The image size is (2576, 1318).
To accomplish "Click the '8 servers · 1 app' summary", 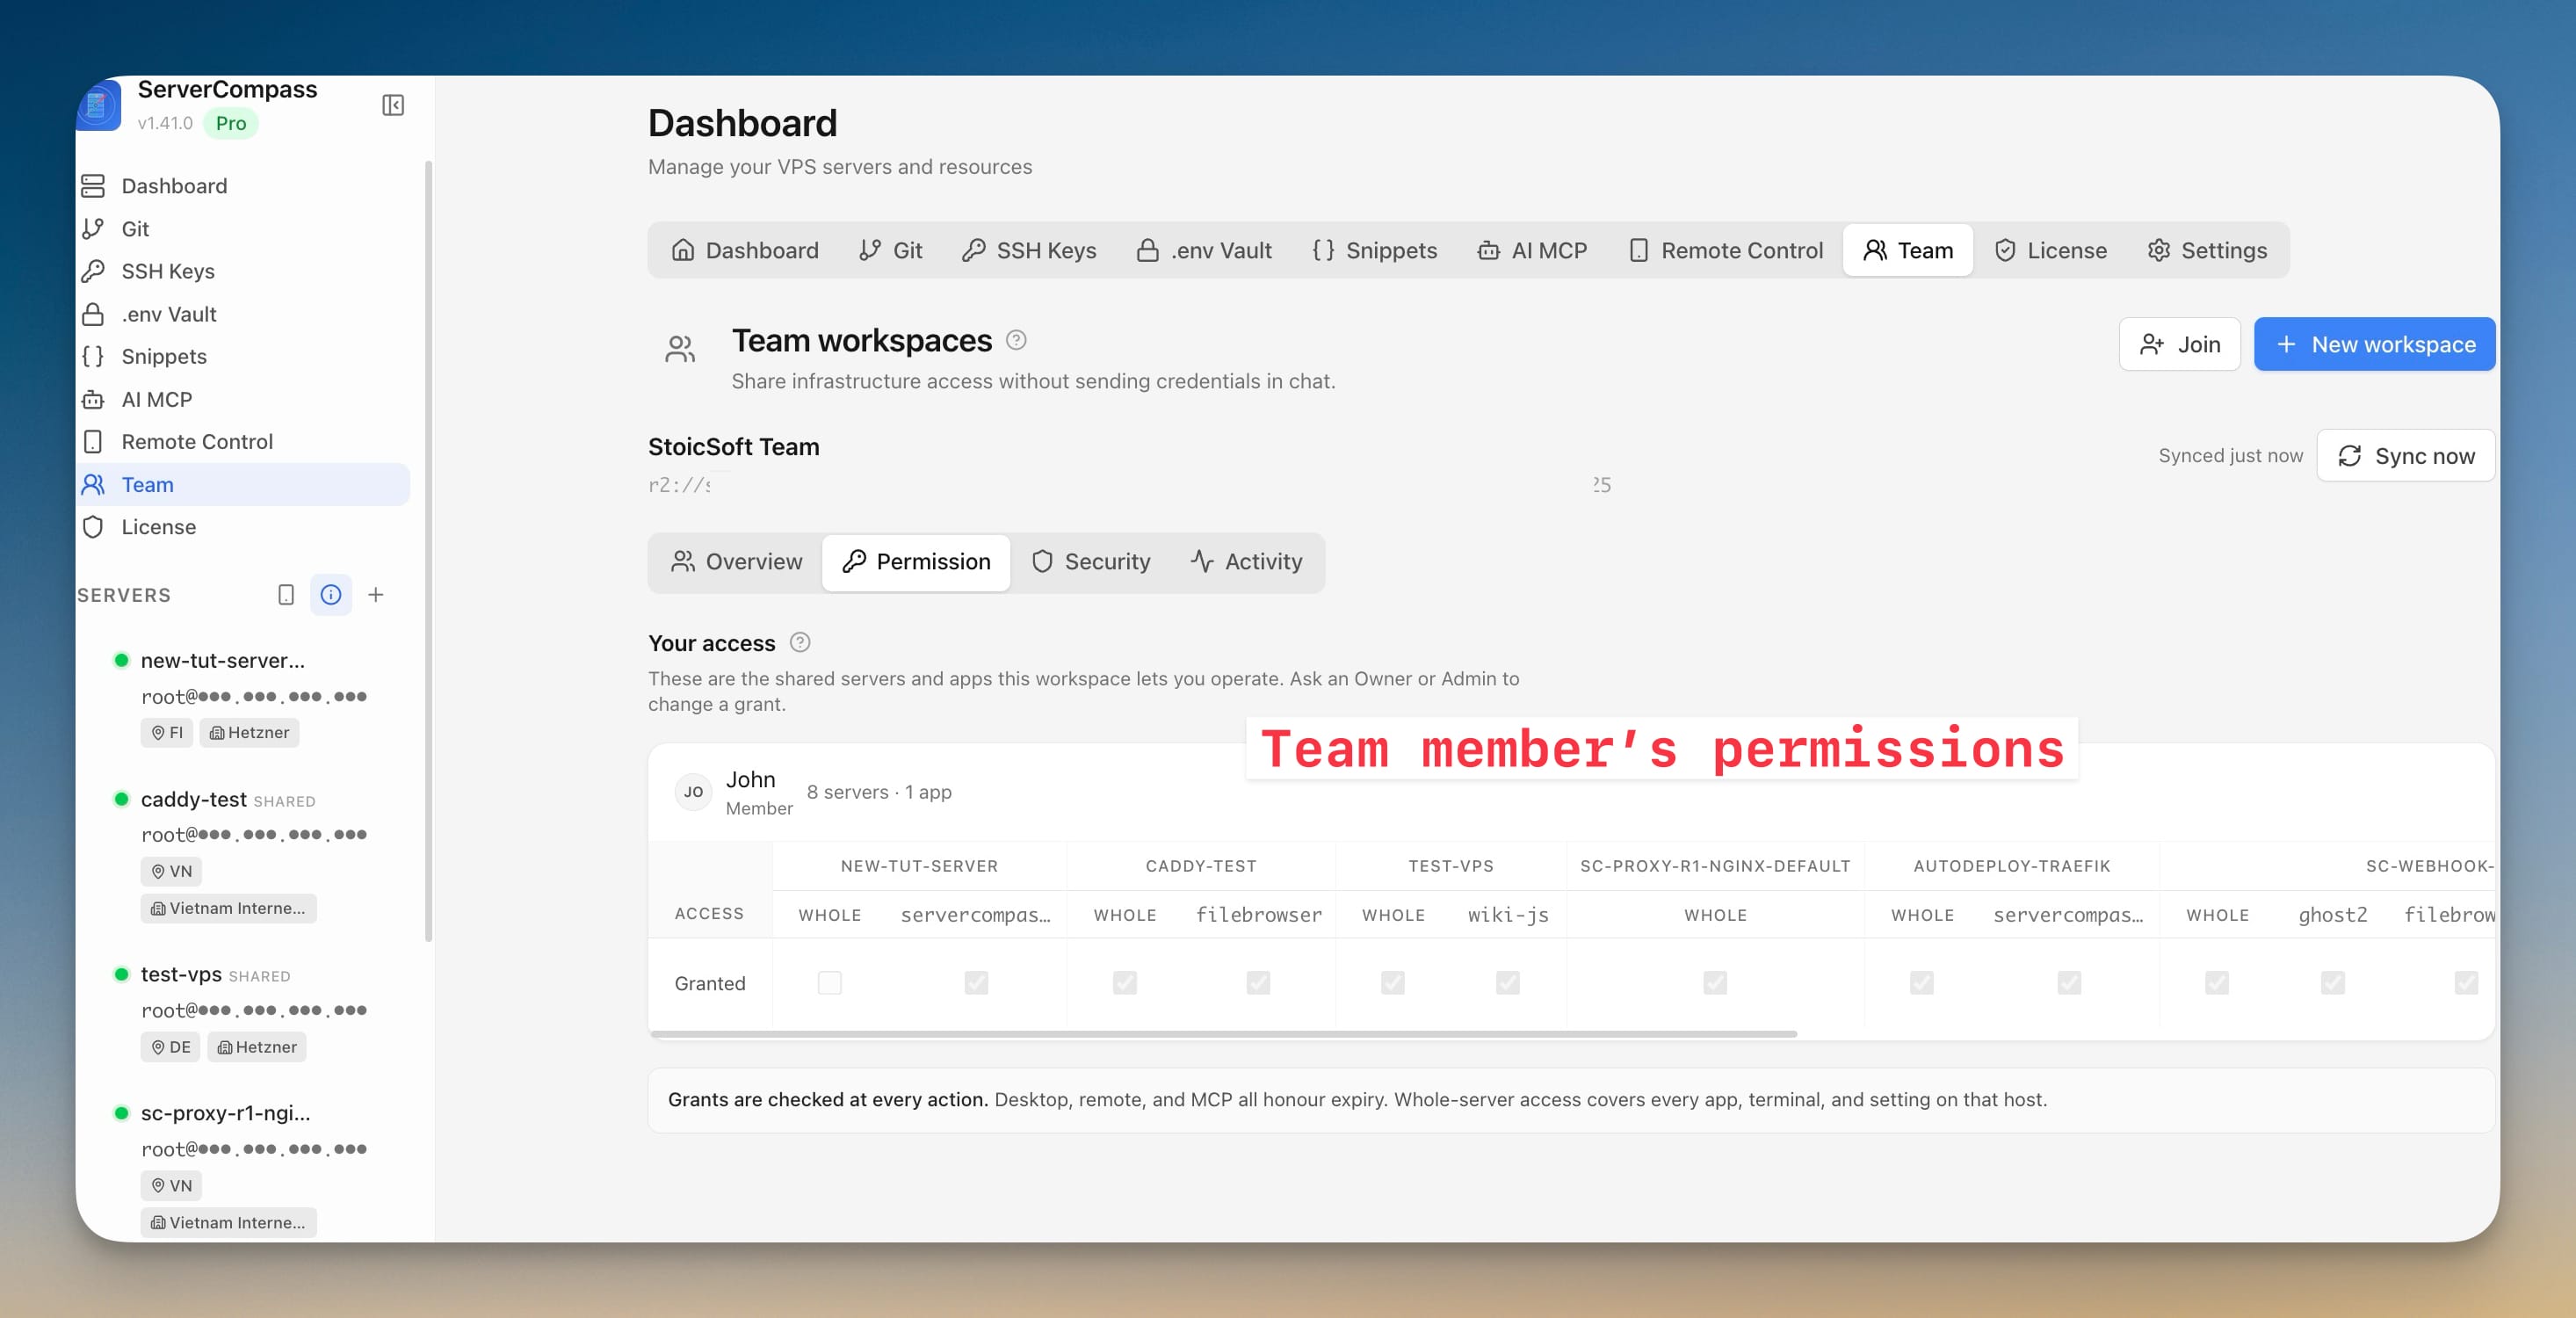I will [x=879, y=792].
